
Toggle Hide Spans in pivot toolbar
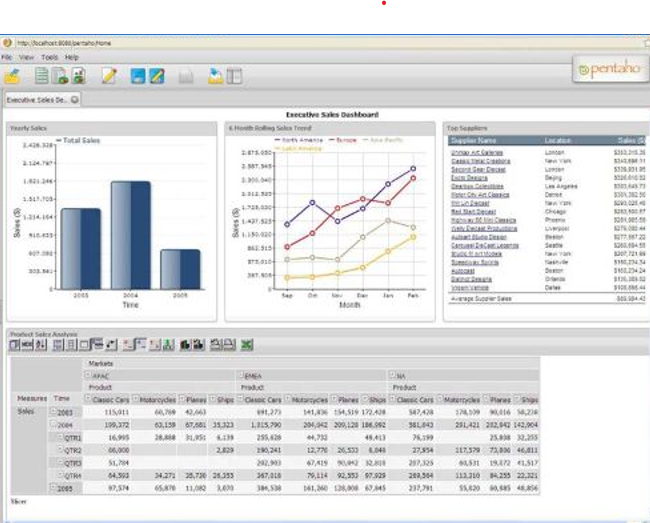click(x=71, y=344)
